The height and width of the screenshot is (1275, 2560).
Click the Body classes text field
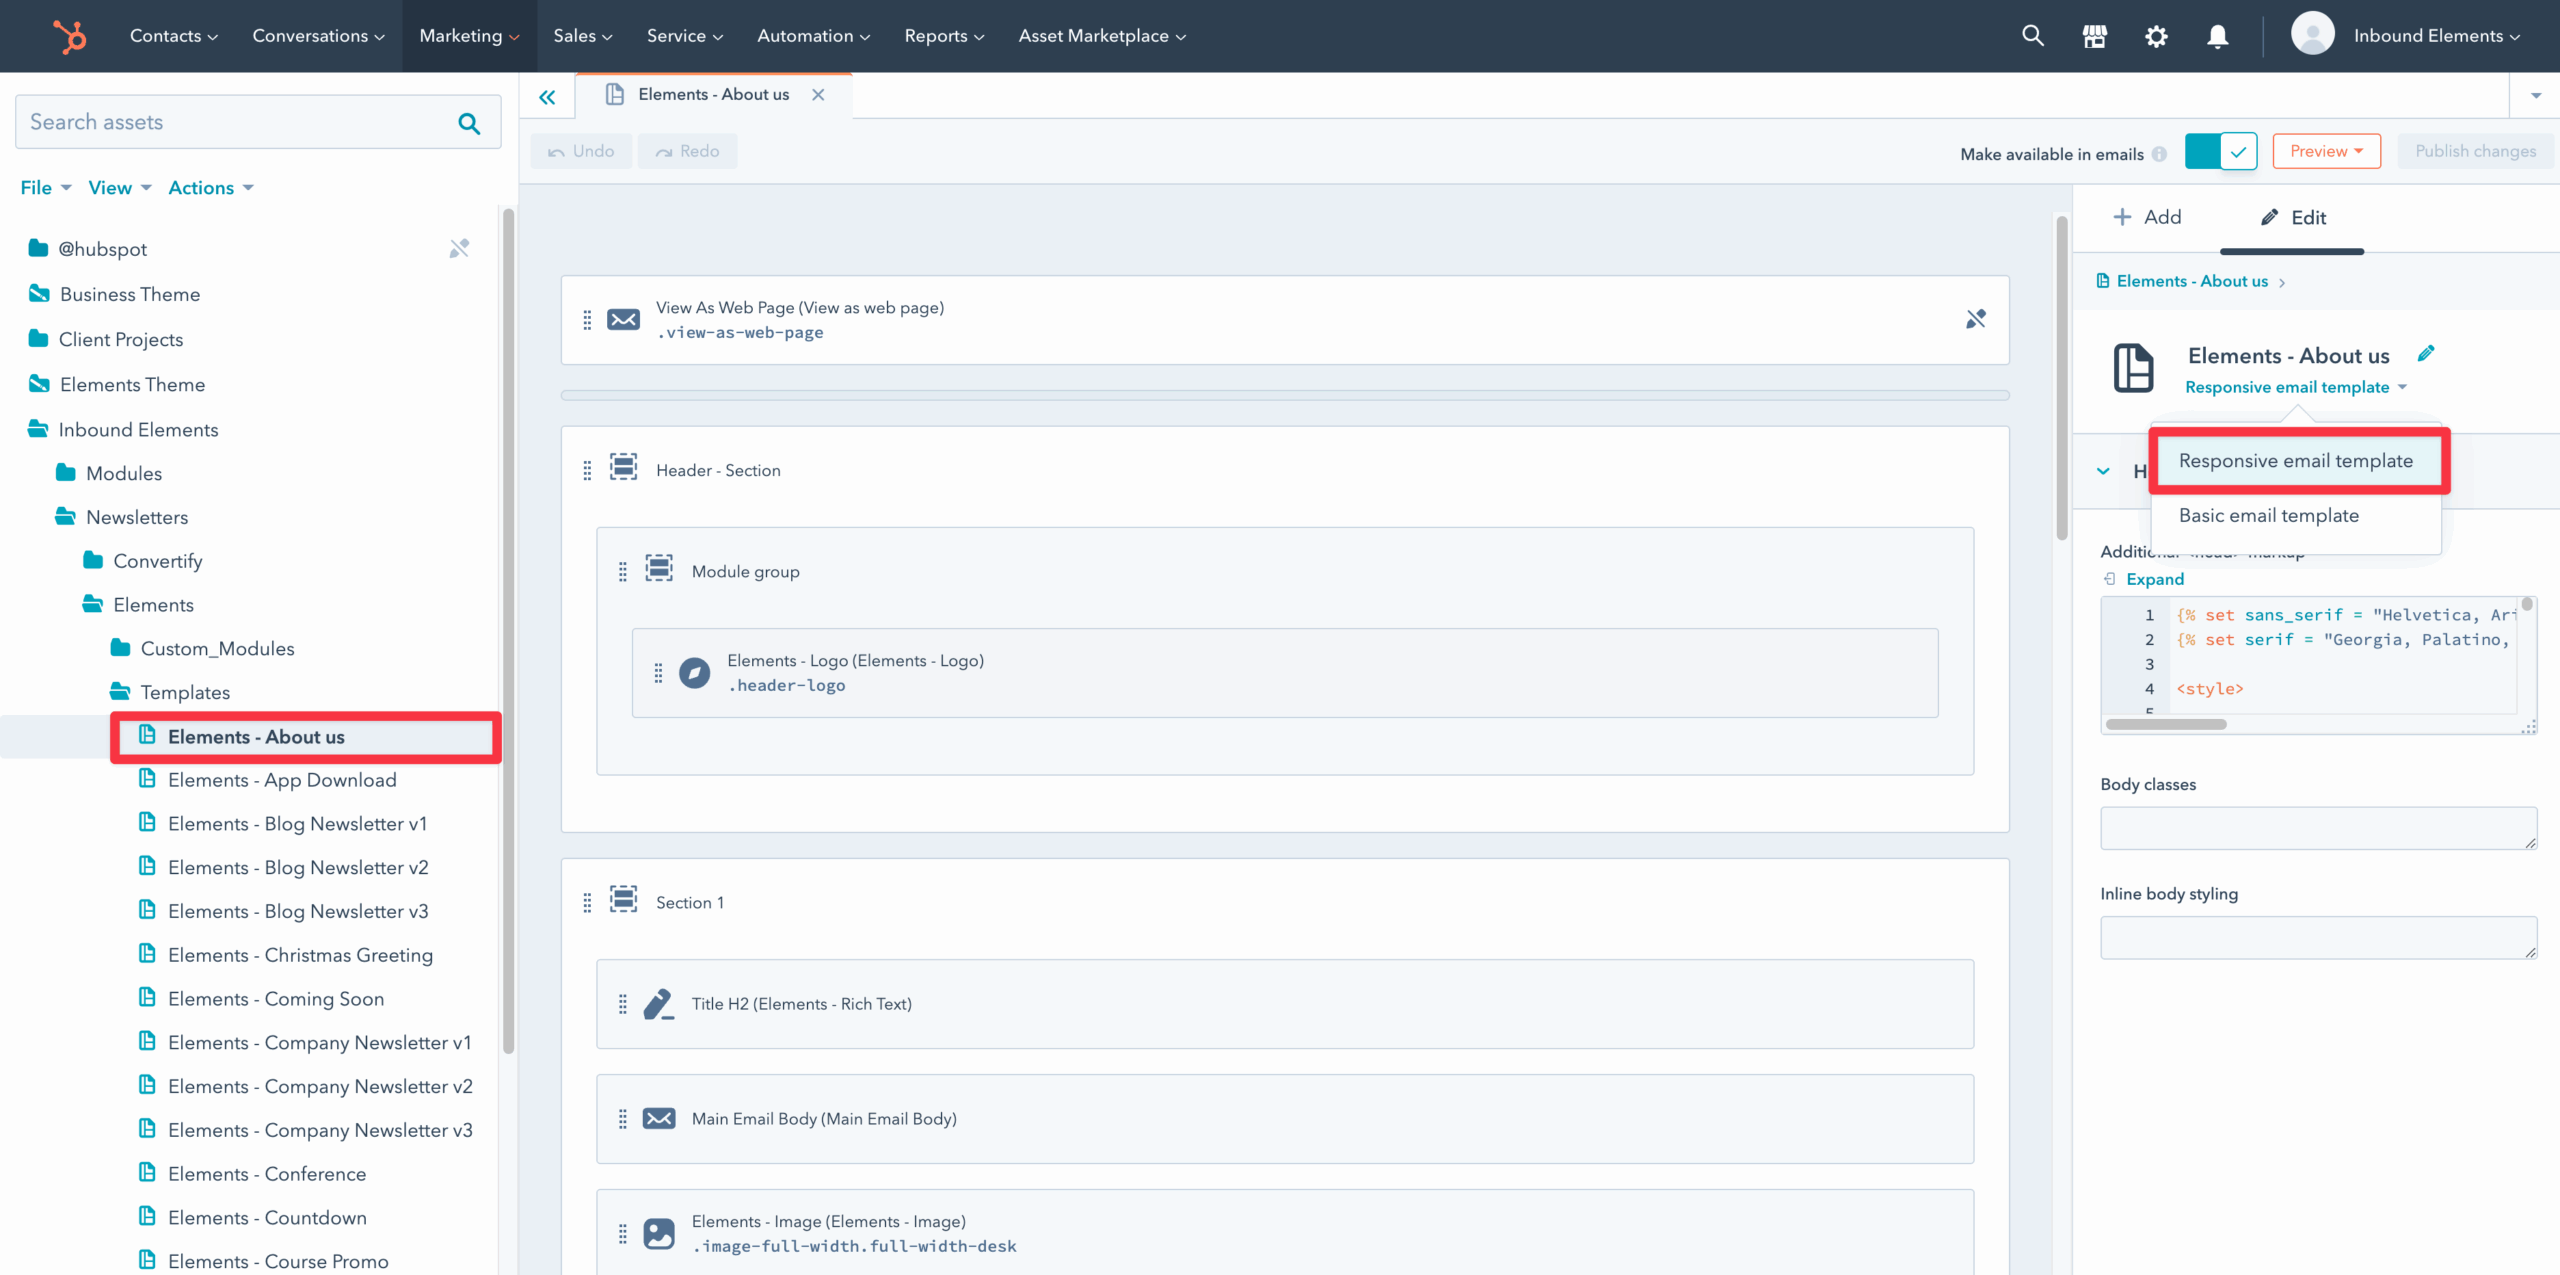(2318, 828)
